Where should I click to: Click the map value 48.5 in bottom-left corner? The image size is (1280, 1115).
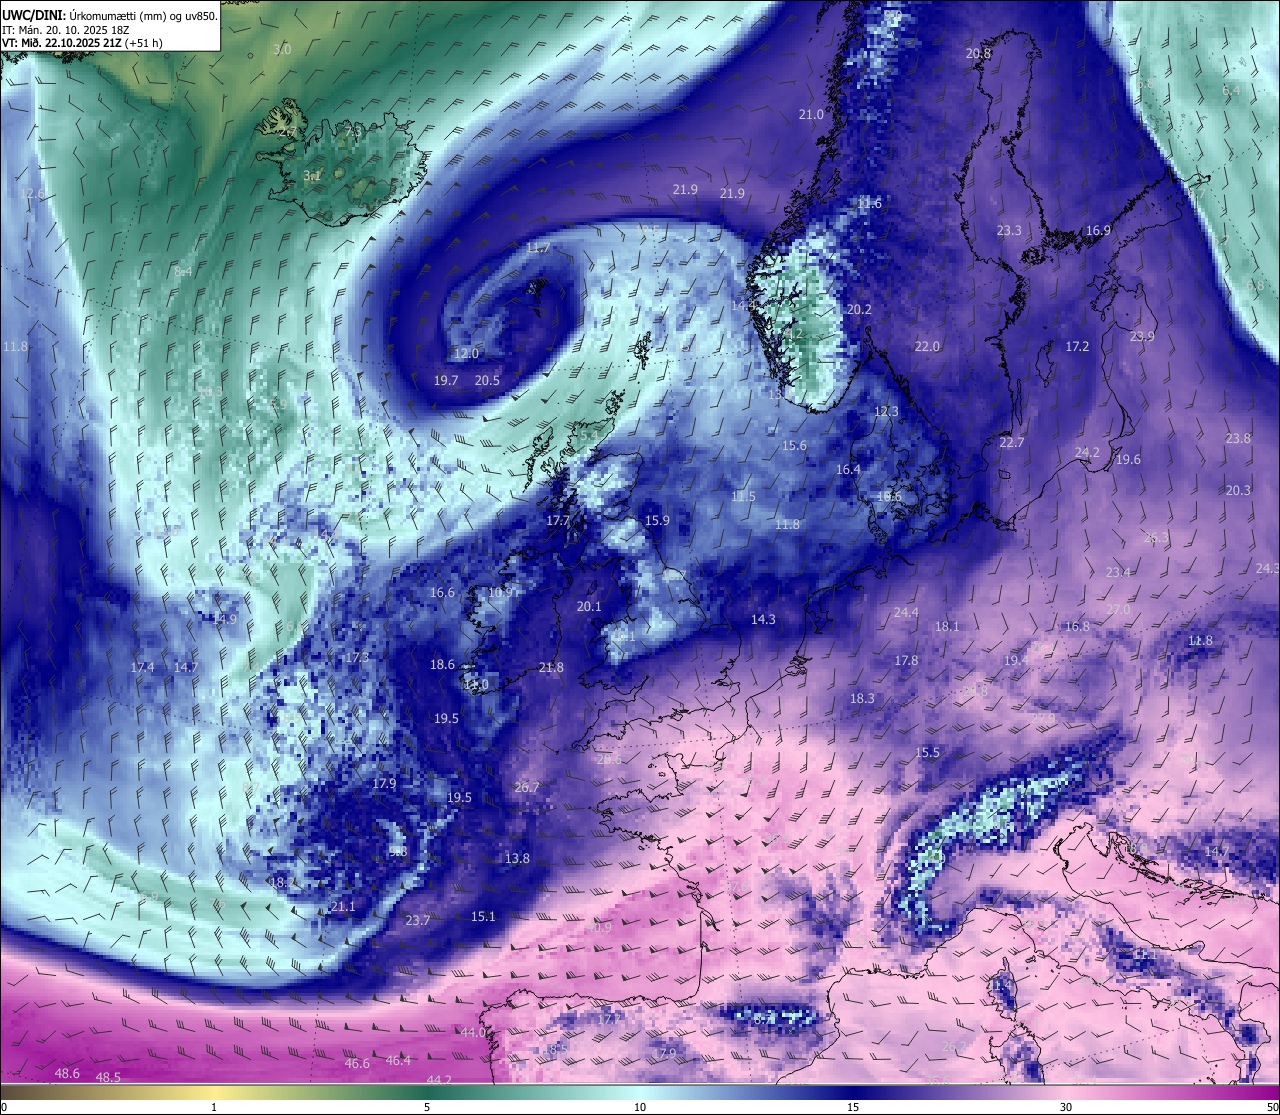click(x=108, y=1077)
